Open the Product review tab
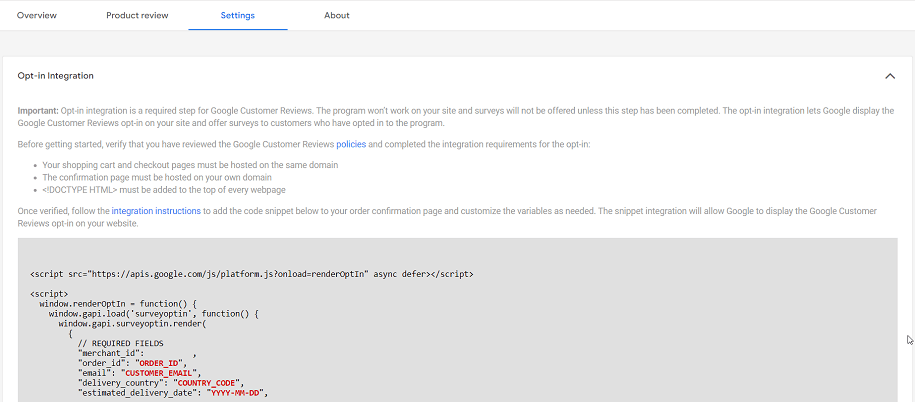The image size is (915, 402). coord(137,16)
